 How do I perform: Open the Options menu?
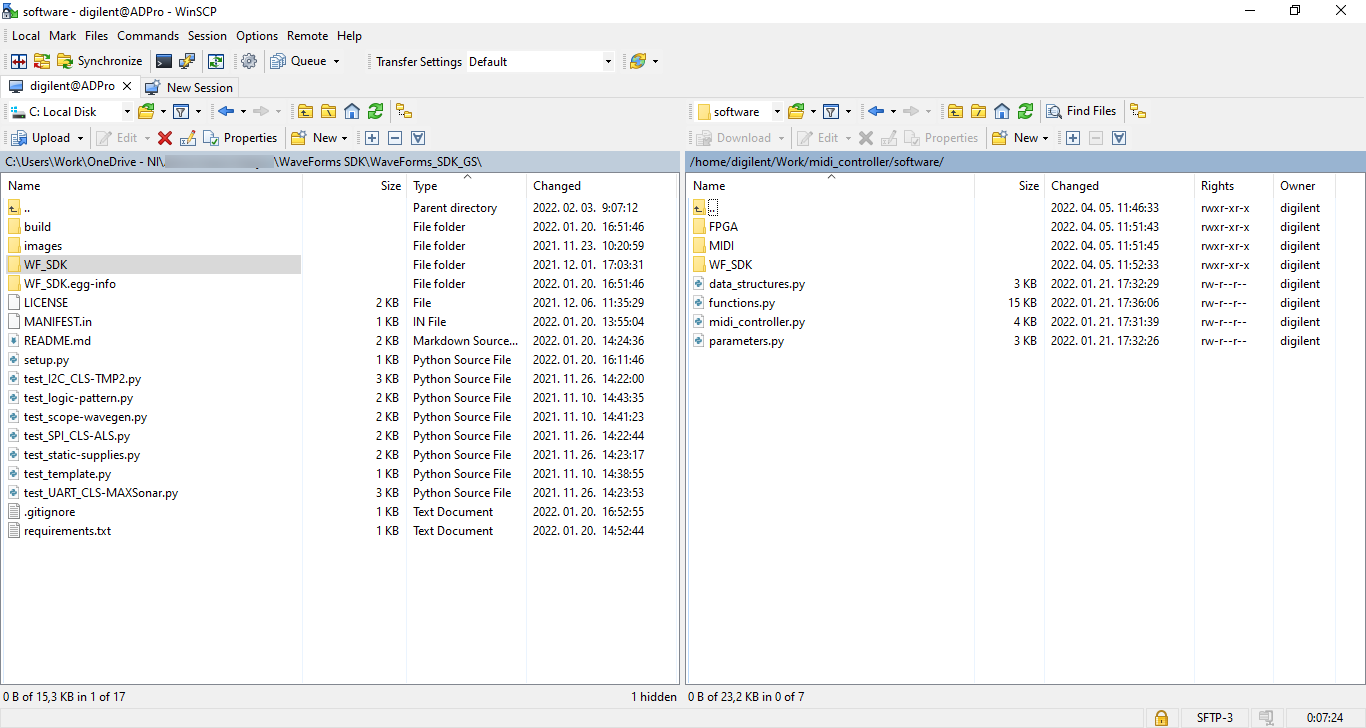[257, 35]
